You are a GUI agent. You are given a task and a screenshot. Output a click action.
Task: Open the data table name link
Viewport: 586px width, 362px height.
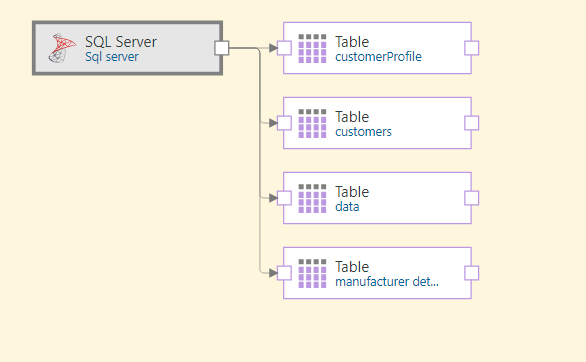pyautogui.click(x=347, y=207)
